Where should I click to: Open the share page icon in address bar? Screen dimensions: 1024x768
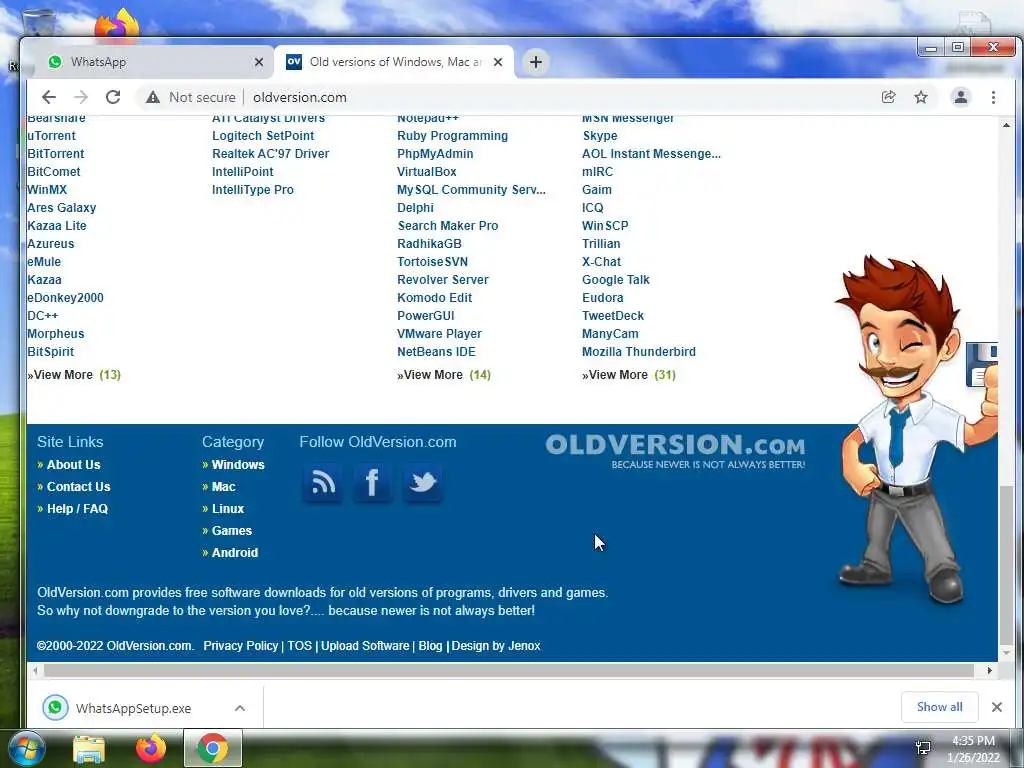[888, 97]
